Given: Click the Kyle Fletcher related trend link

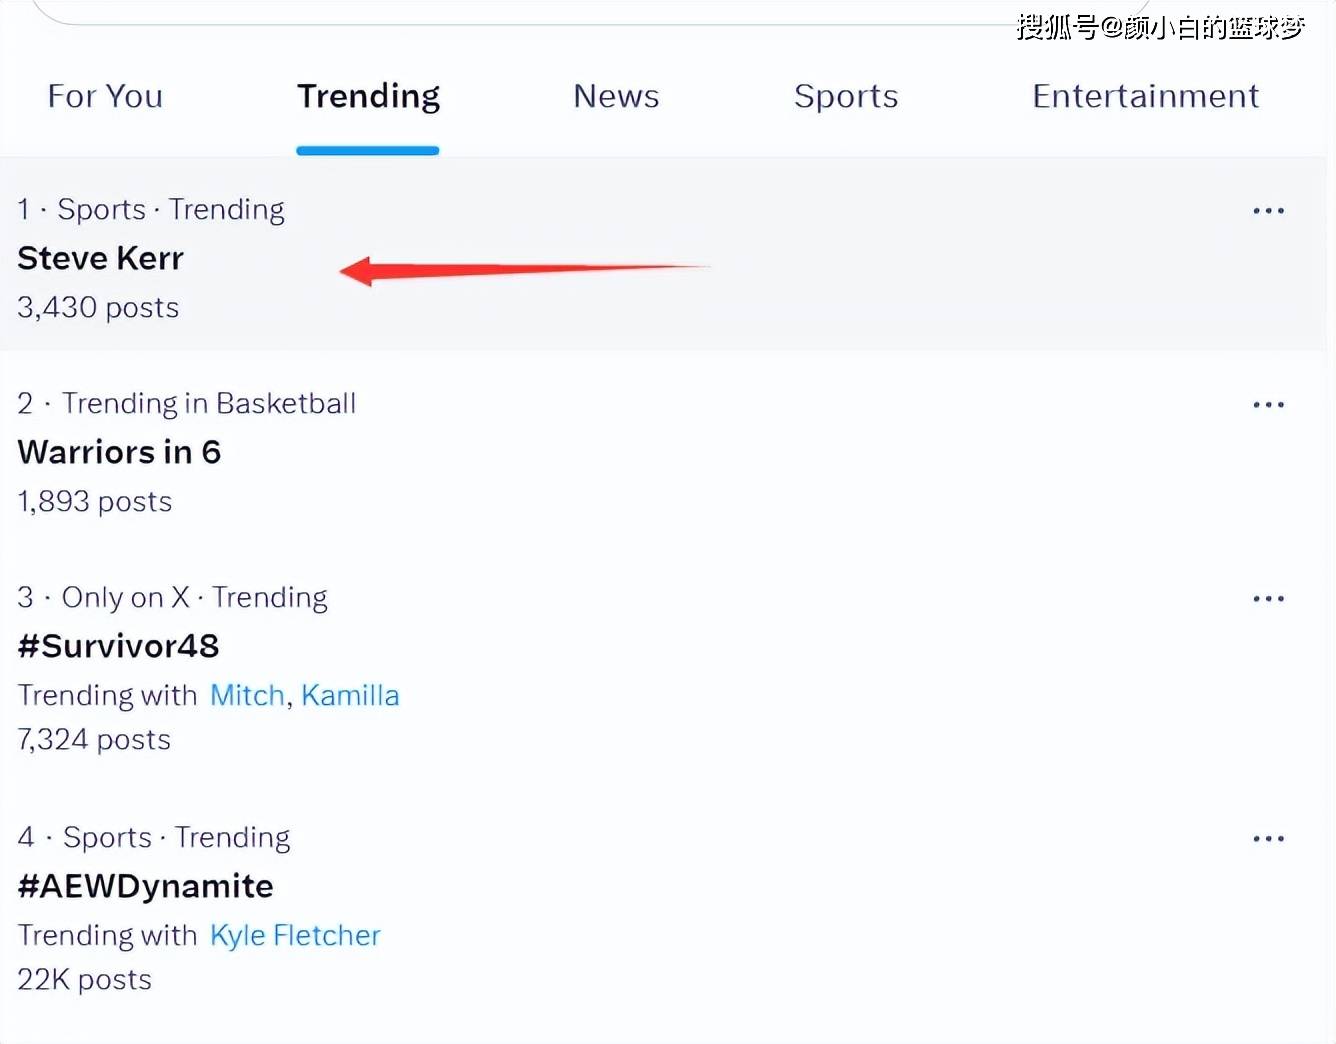Looking at the screenshot, I should 295,935.
